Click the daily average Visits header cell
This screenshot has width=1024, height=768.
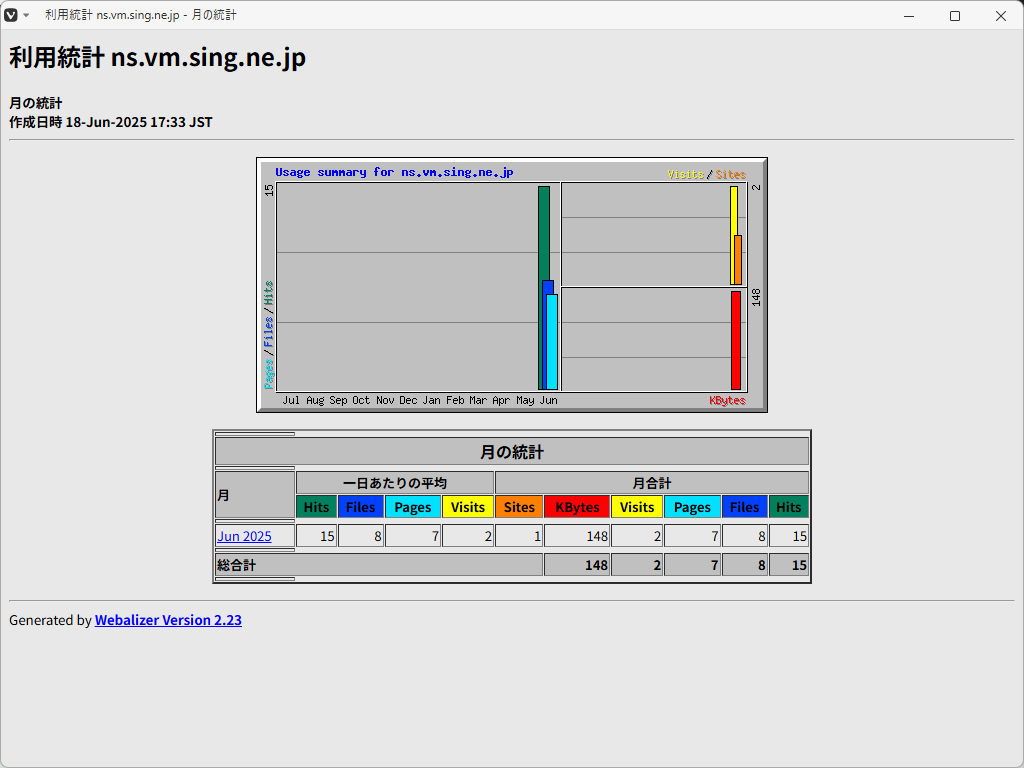[x=468, y=507]
